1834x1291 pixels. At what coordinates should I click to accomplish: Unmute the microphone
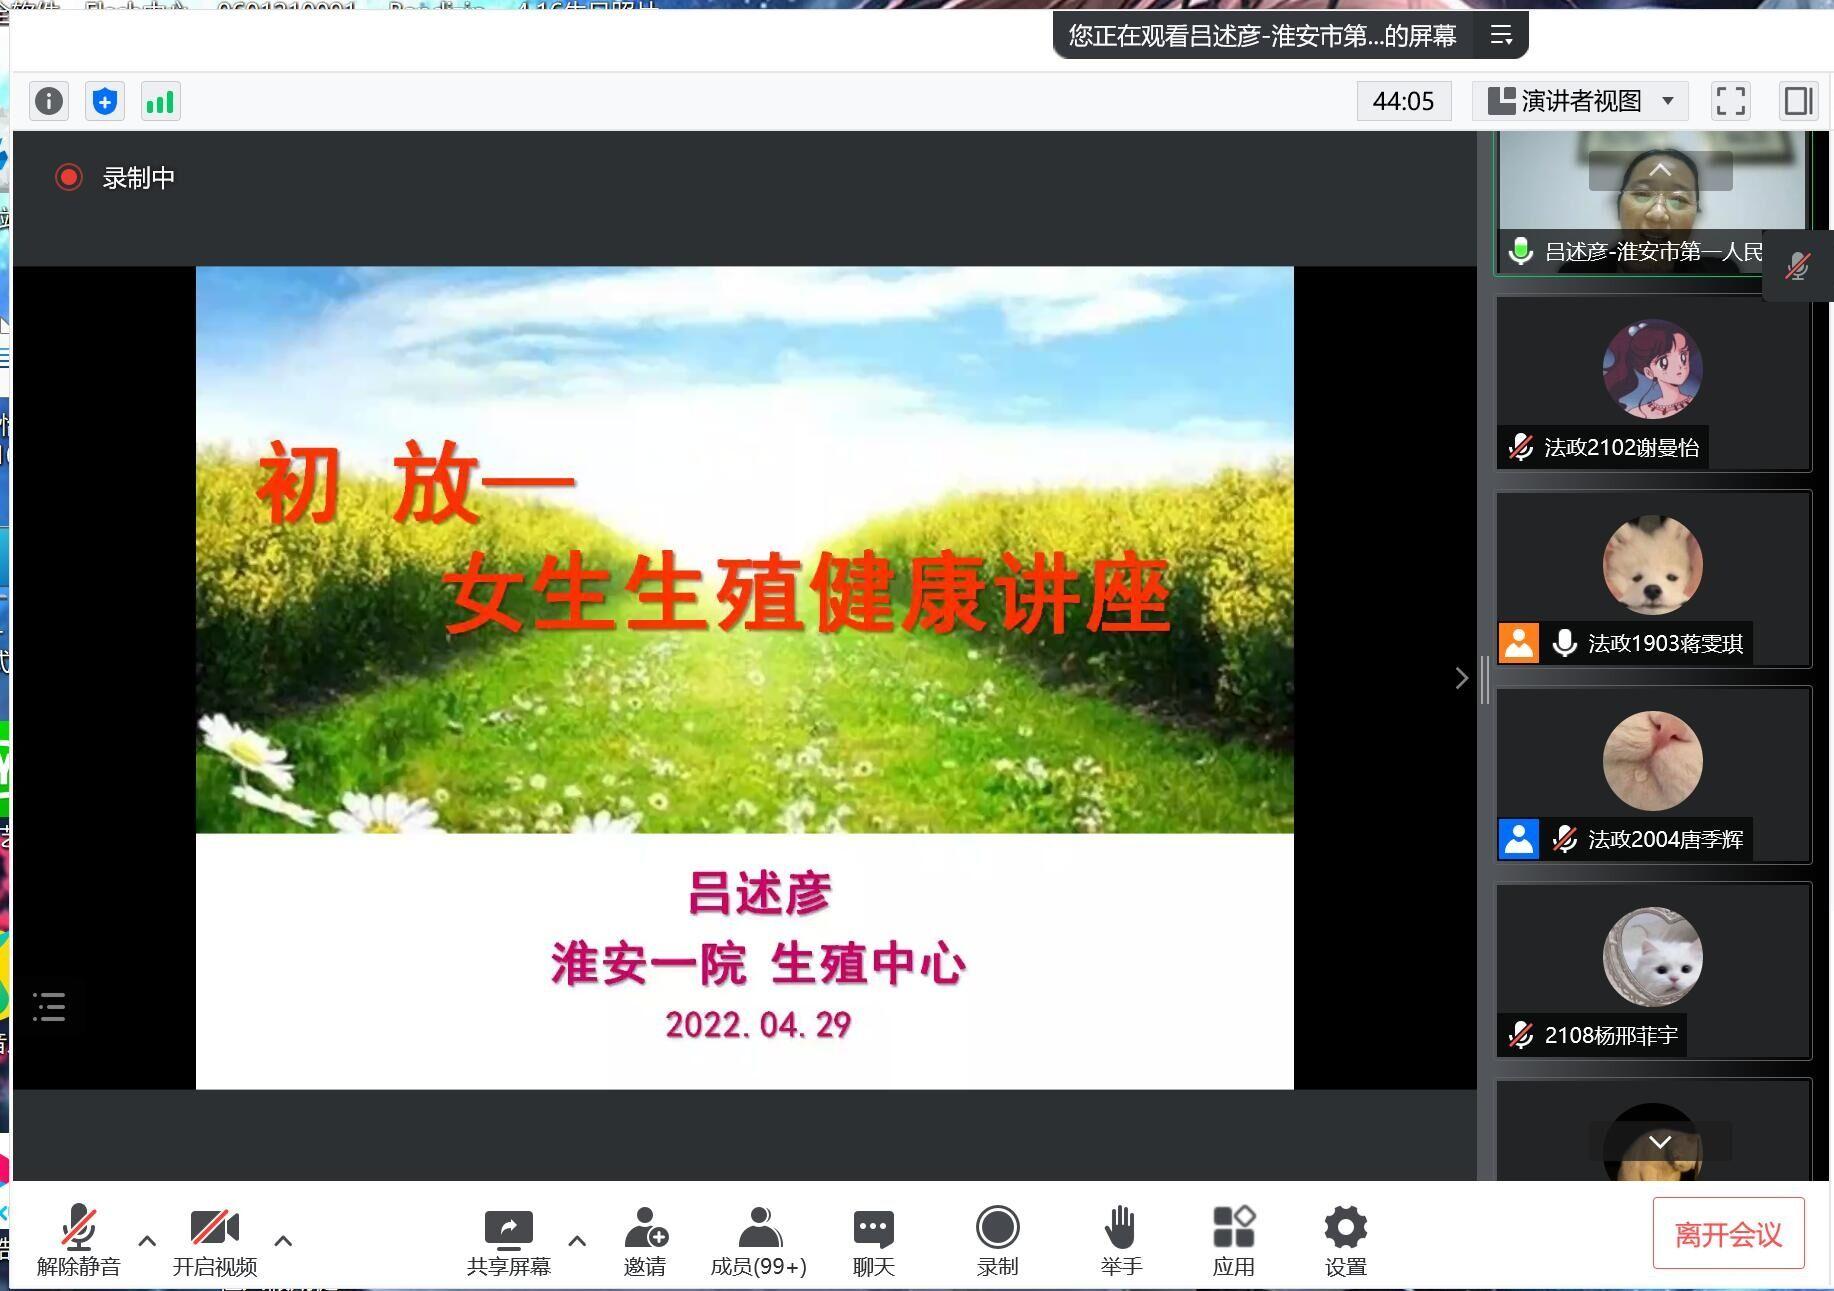tap(78, 1241)
